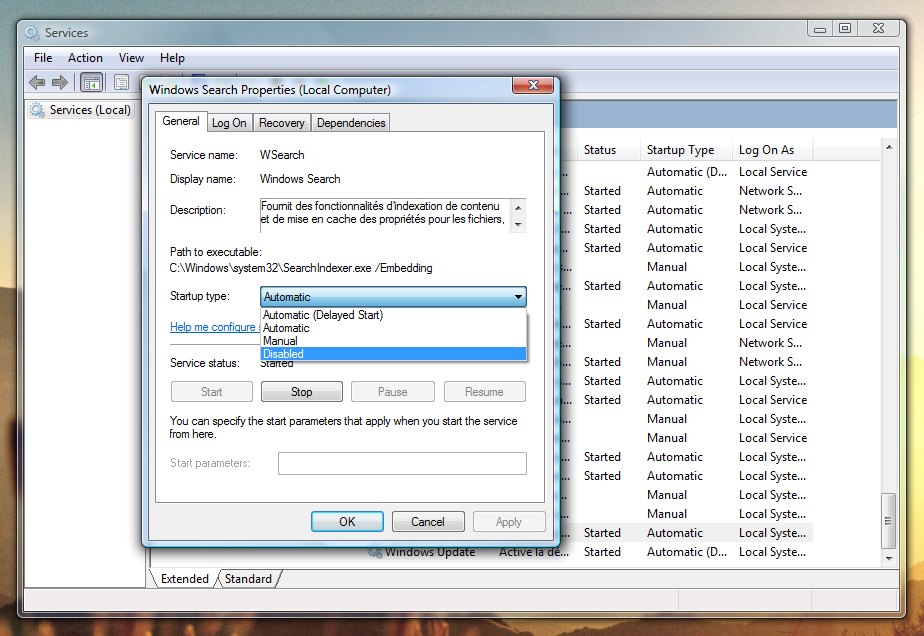Click the Back arrow in Services toolbar
The width and height of the screenshot is (924, 636).
pos(37,83)
